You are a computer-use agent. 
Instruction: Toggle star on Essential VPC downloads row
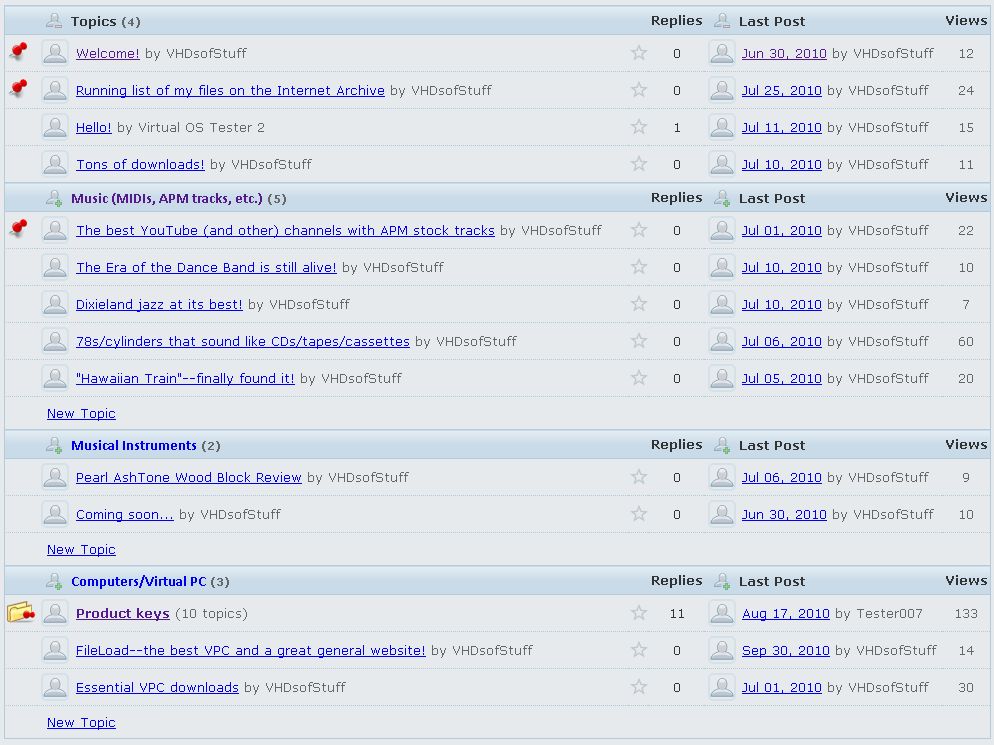pos(639,687)
